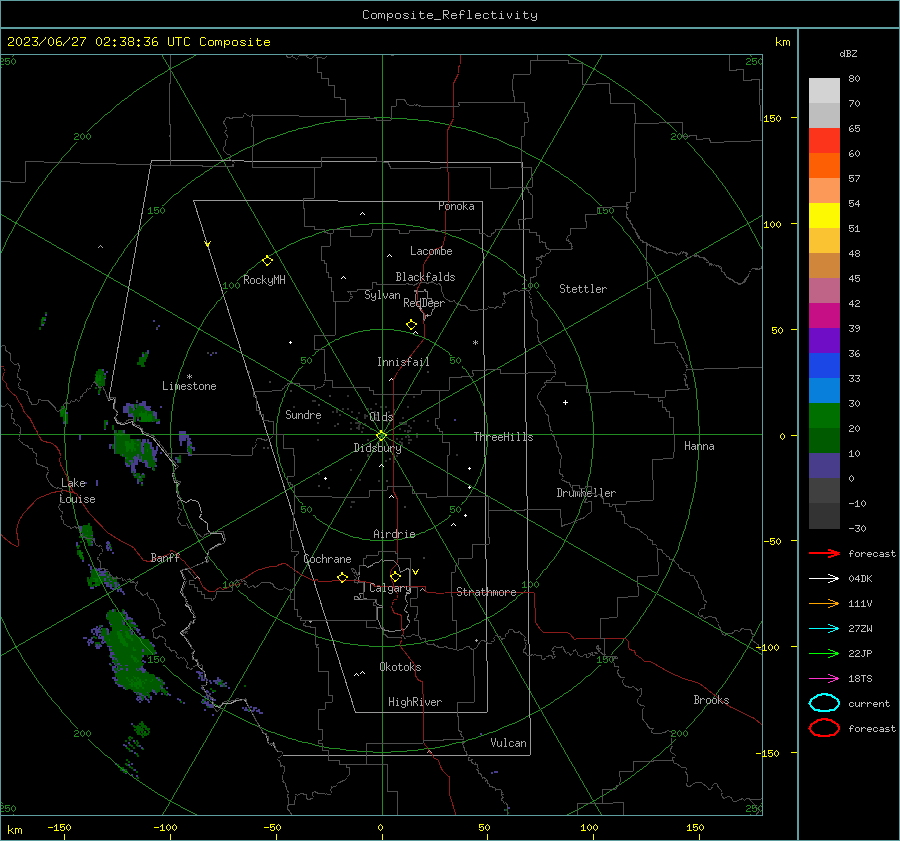Click the Sundre town label
The height and width of the screenshot is (841, 900).
pyautogui.click(x=303, y=414)
